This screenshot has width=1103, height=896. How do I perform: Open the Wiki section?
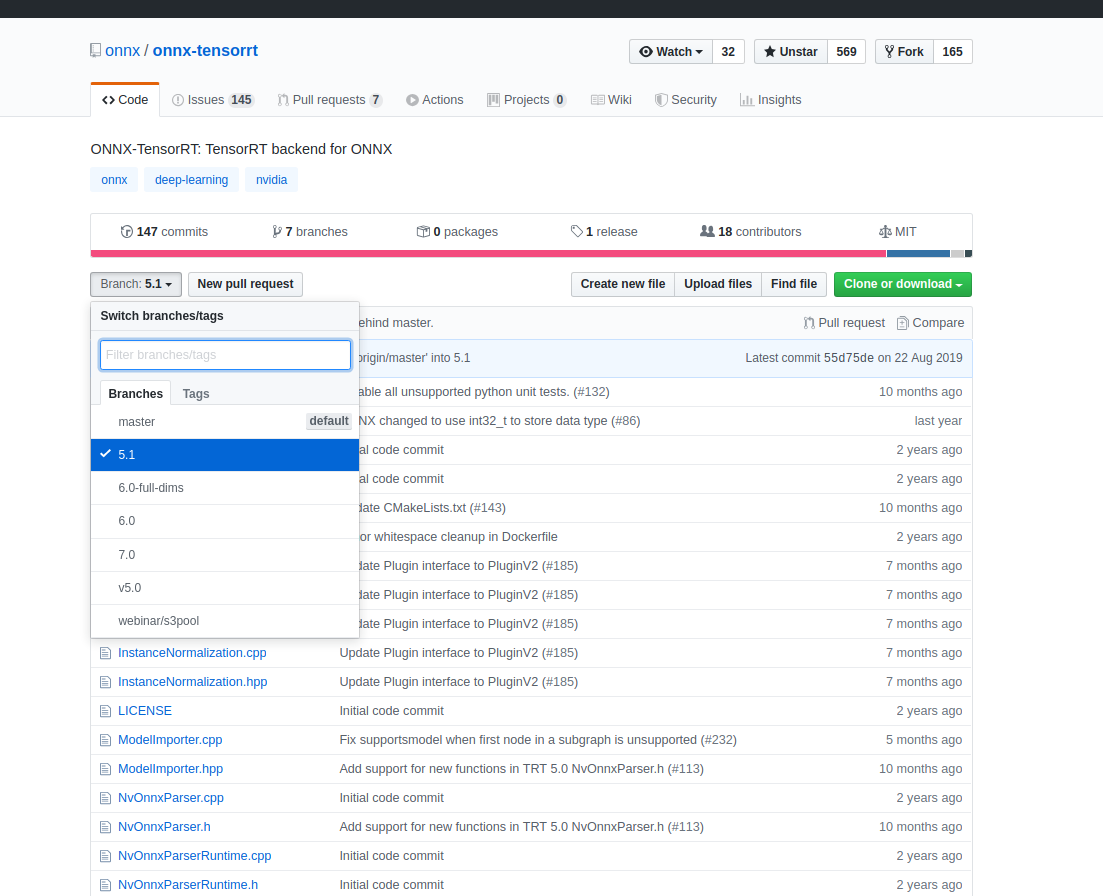pos(610,99)
